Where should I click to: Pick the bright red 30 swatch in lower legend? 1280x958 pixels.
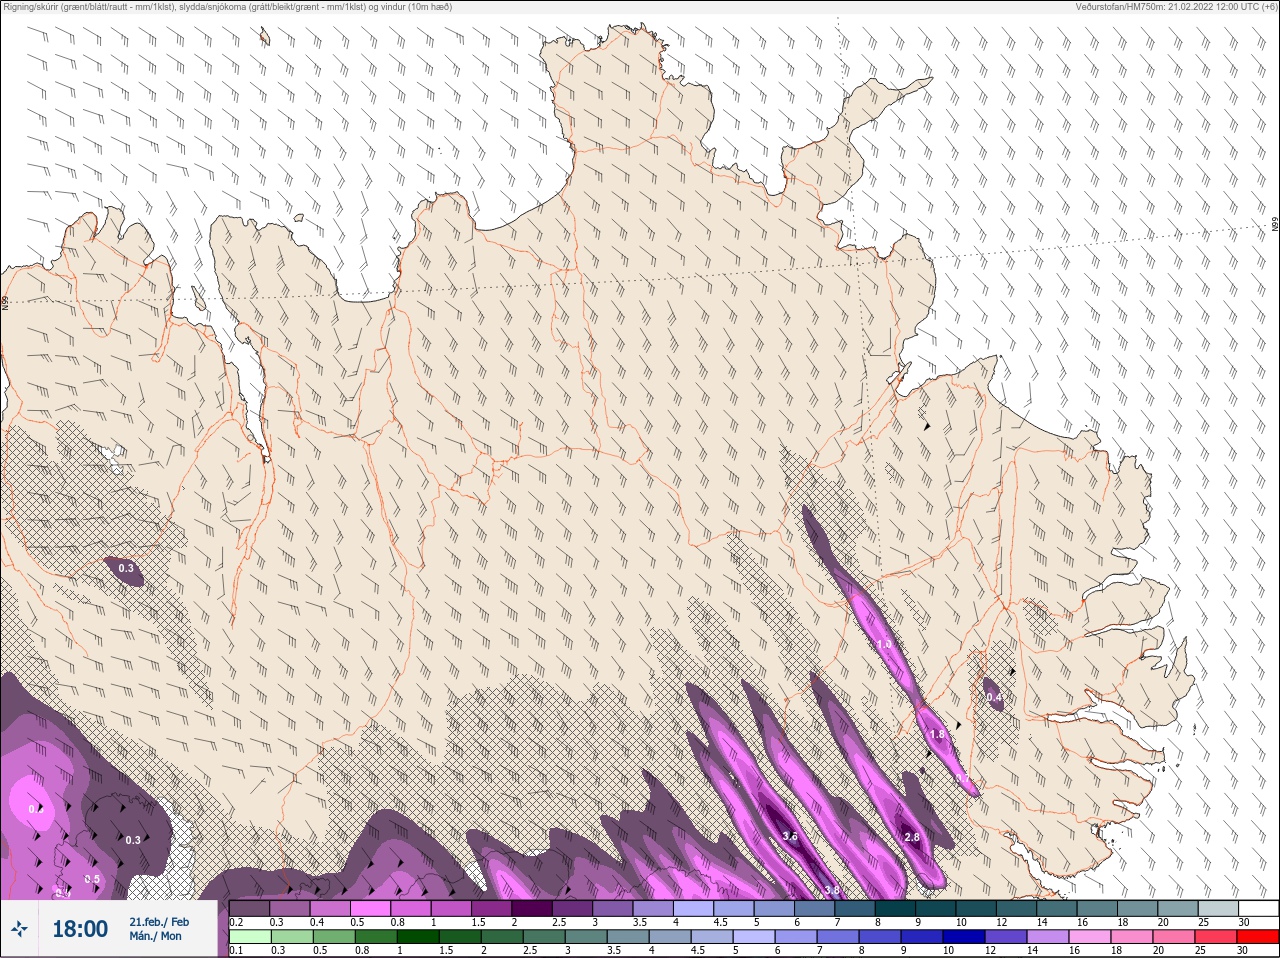coord(1258,936)
